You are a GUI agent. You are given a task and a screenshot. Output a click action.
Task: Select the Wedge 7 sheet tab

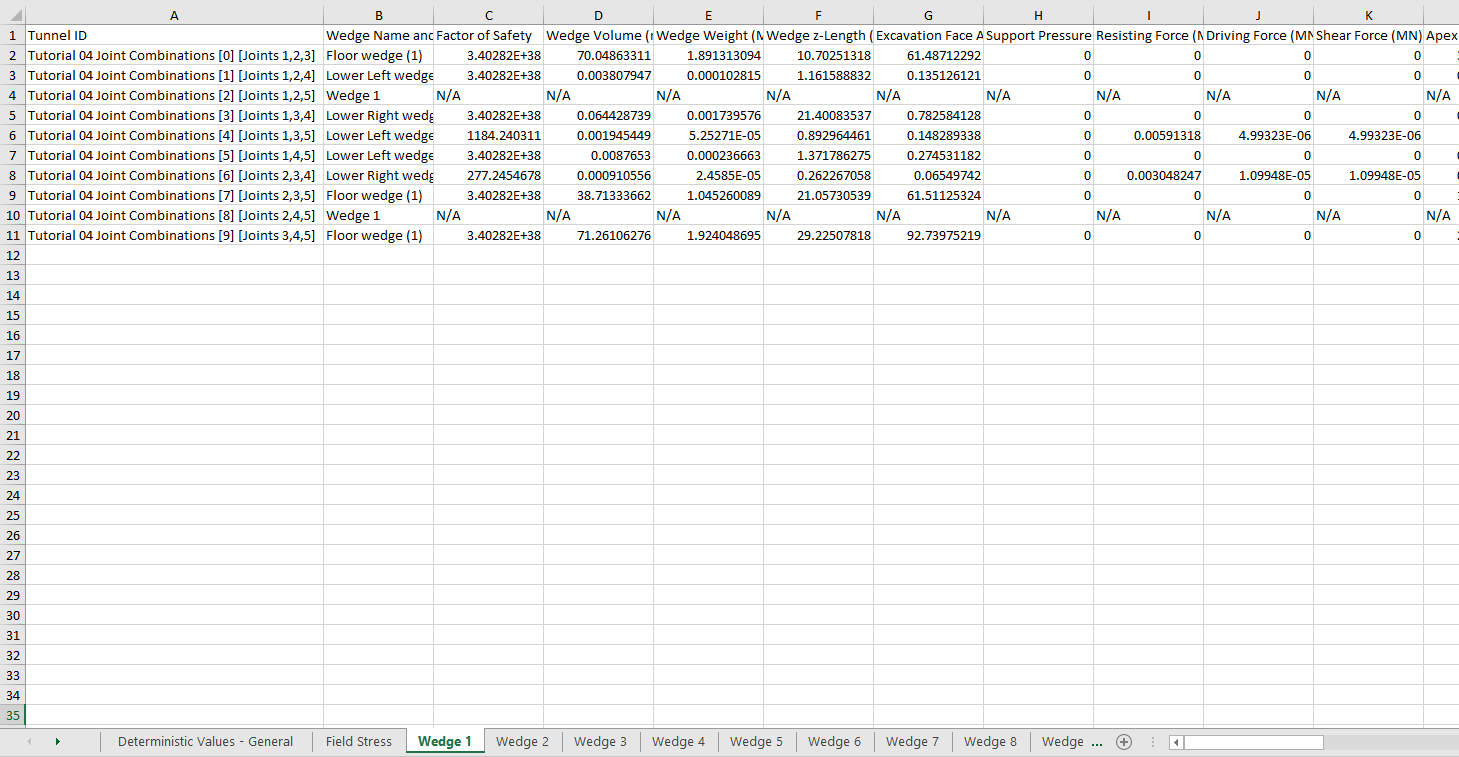pyautogui.click(x=912, y=742)
